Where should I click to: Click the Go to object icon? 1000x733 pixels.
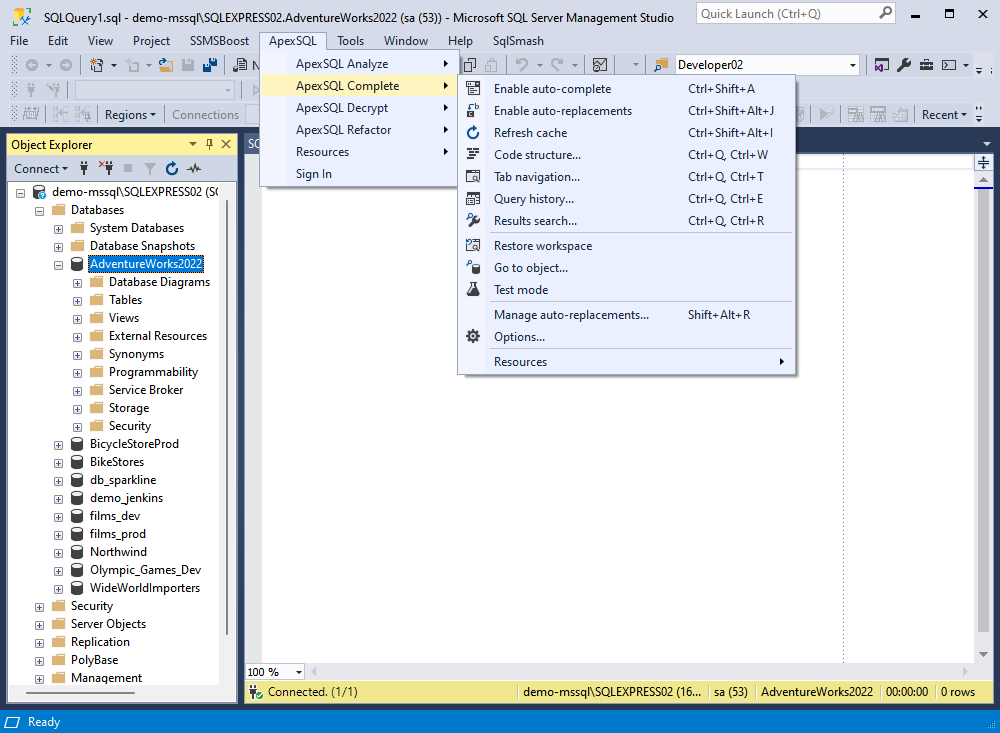(473, 267)
